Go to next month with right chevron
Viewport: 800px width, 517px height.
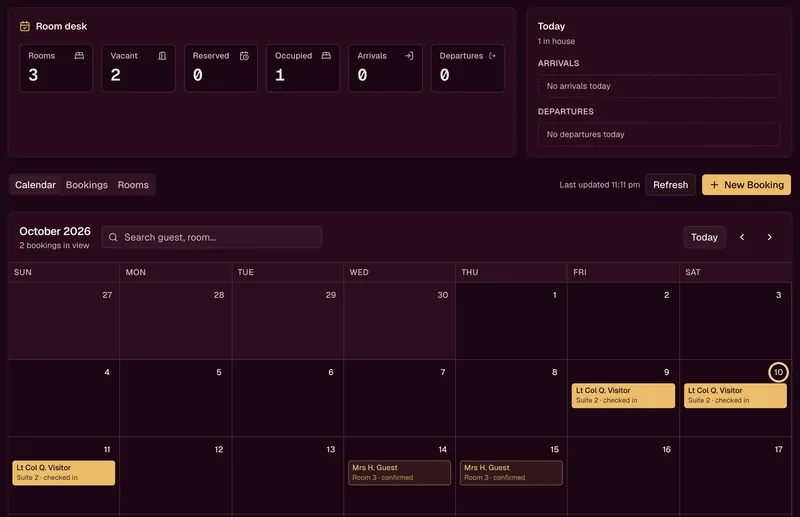click(x=769, y=237)
